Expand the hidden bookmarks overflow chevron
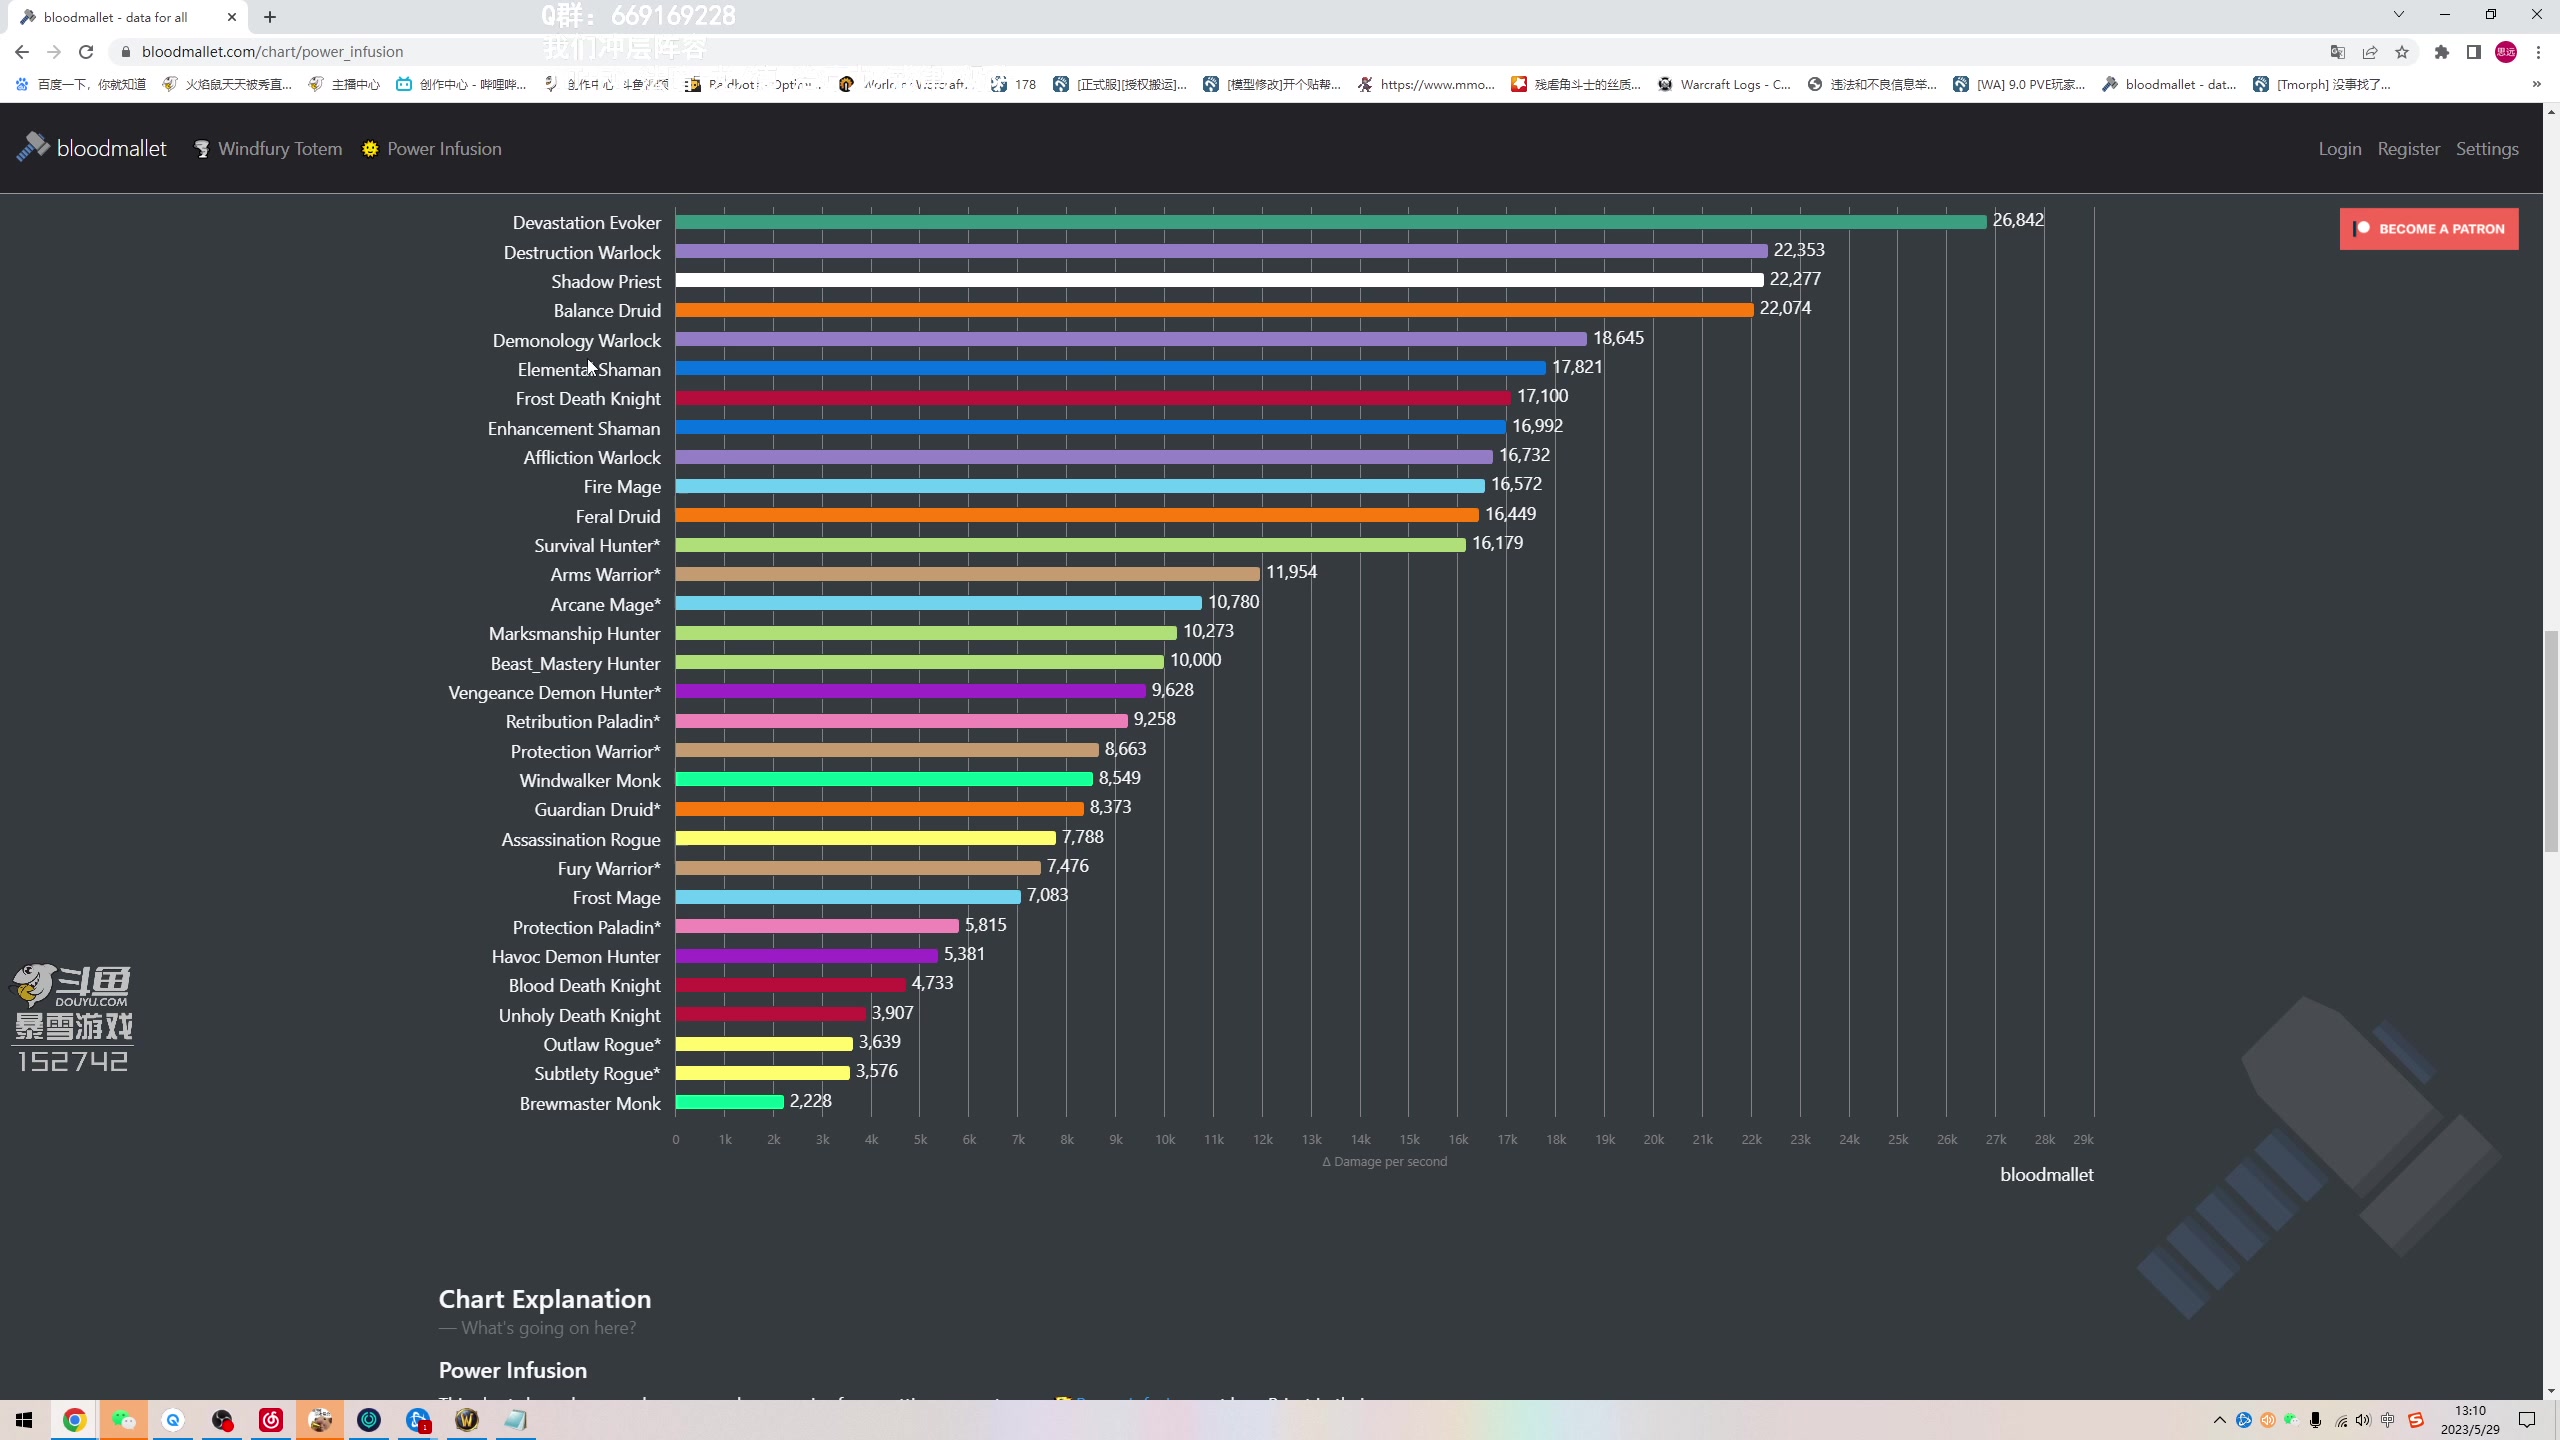 coord(2536,84)
